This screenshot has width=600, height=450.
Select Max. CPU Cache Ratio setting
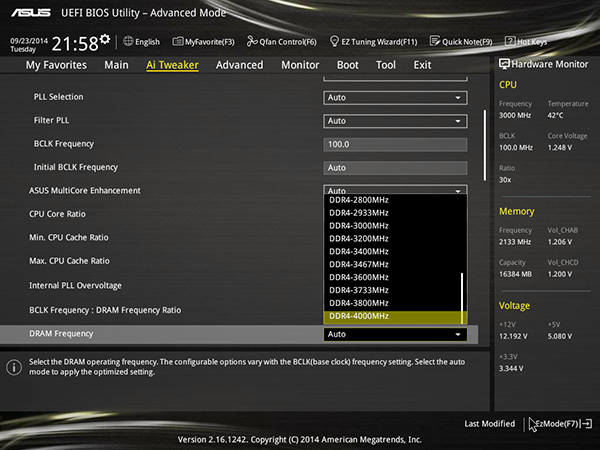(x=69, y=261)
